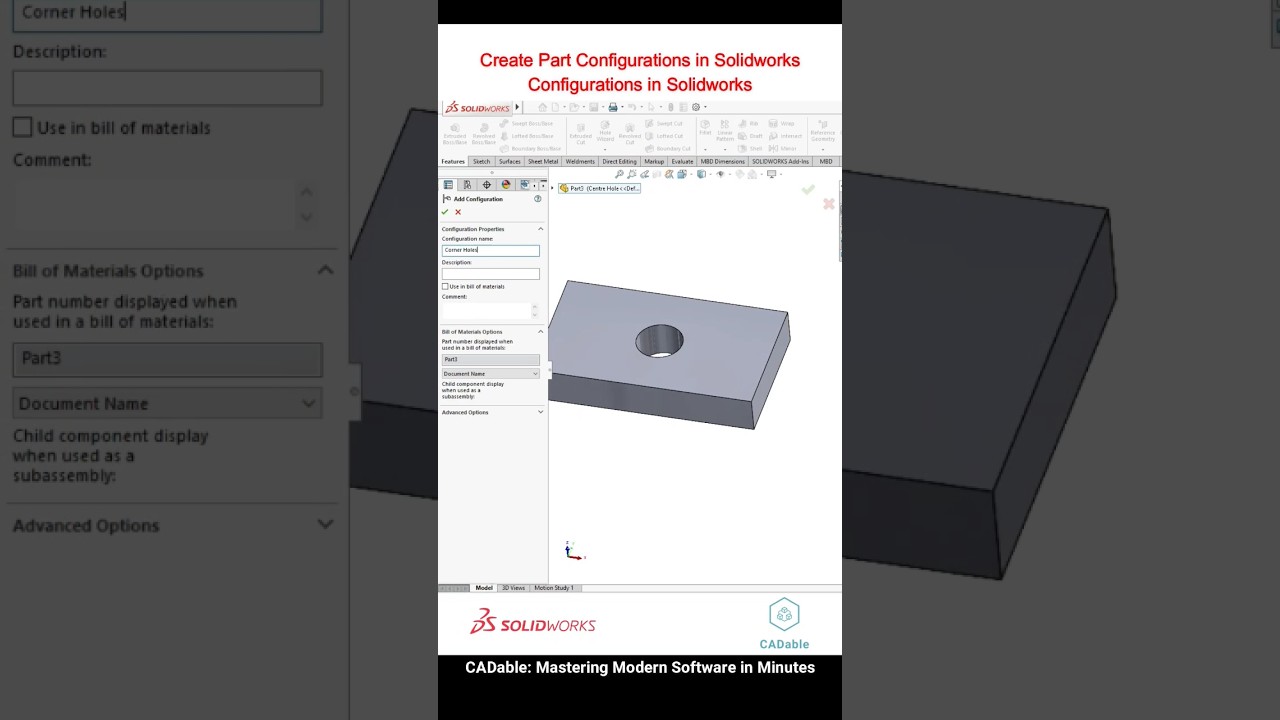Select the Mirror tool
The image size is (1280, 720).
781,148
